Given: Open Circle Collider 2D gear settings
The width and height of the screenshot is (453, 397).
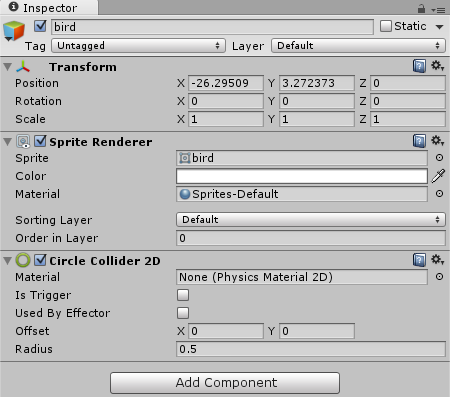Looking at the screenshot, I should click(438, 259).
